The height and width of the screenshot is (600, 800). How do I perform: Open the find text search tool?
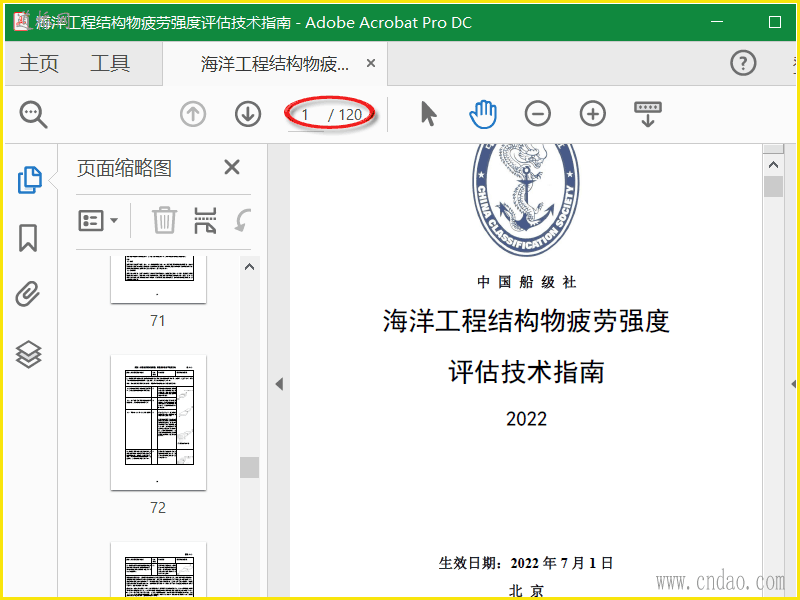[x=33, y=114]
